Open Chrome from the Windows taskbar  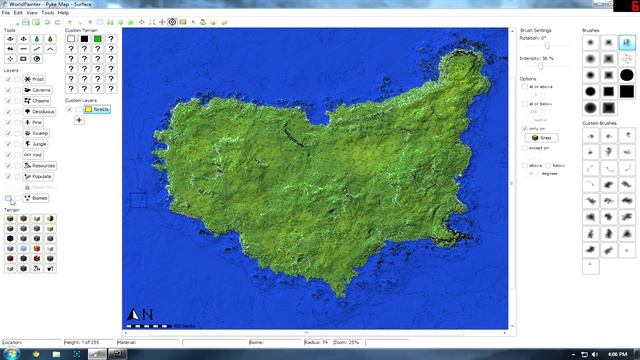36,354
